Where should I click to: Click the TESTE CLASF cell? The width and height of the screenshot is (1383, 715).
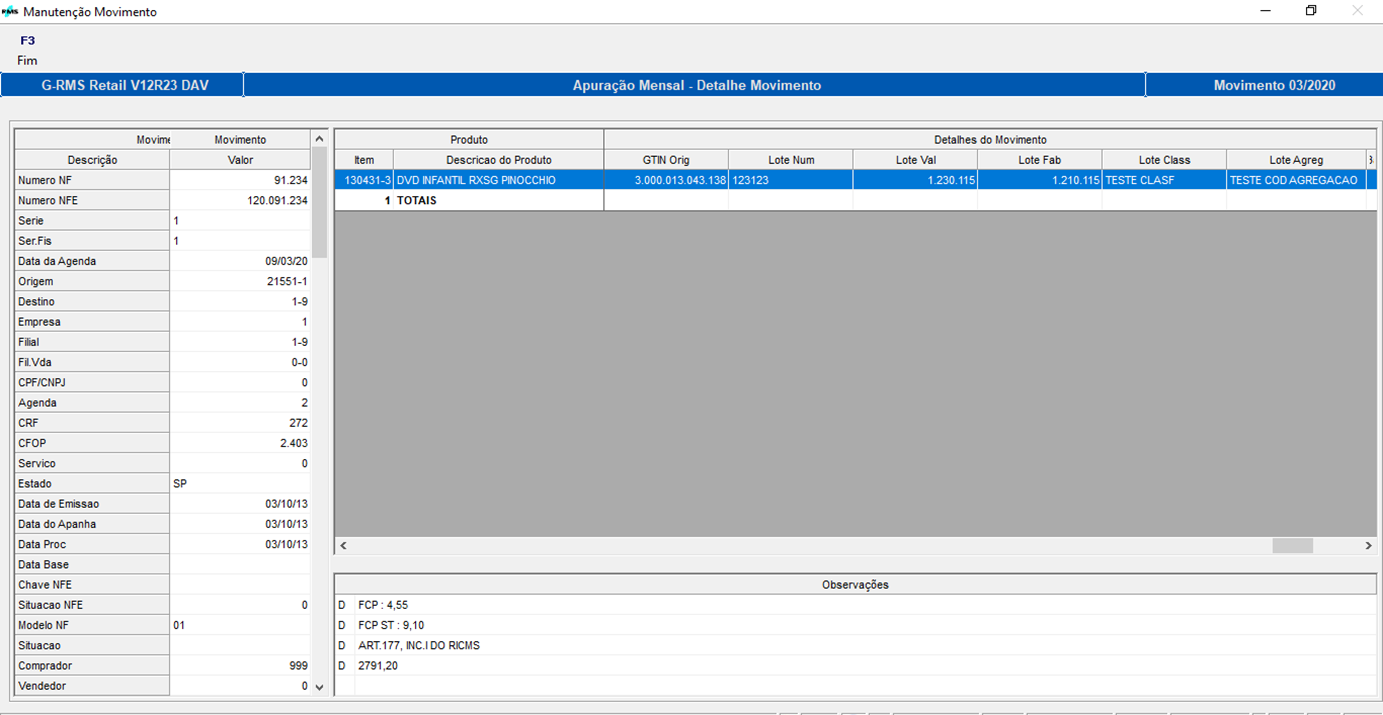tap(1164, 180)
